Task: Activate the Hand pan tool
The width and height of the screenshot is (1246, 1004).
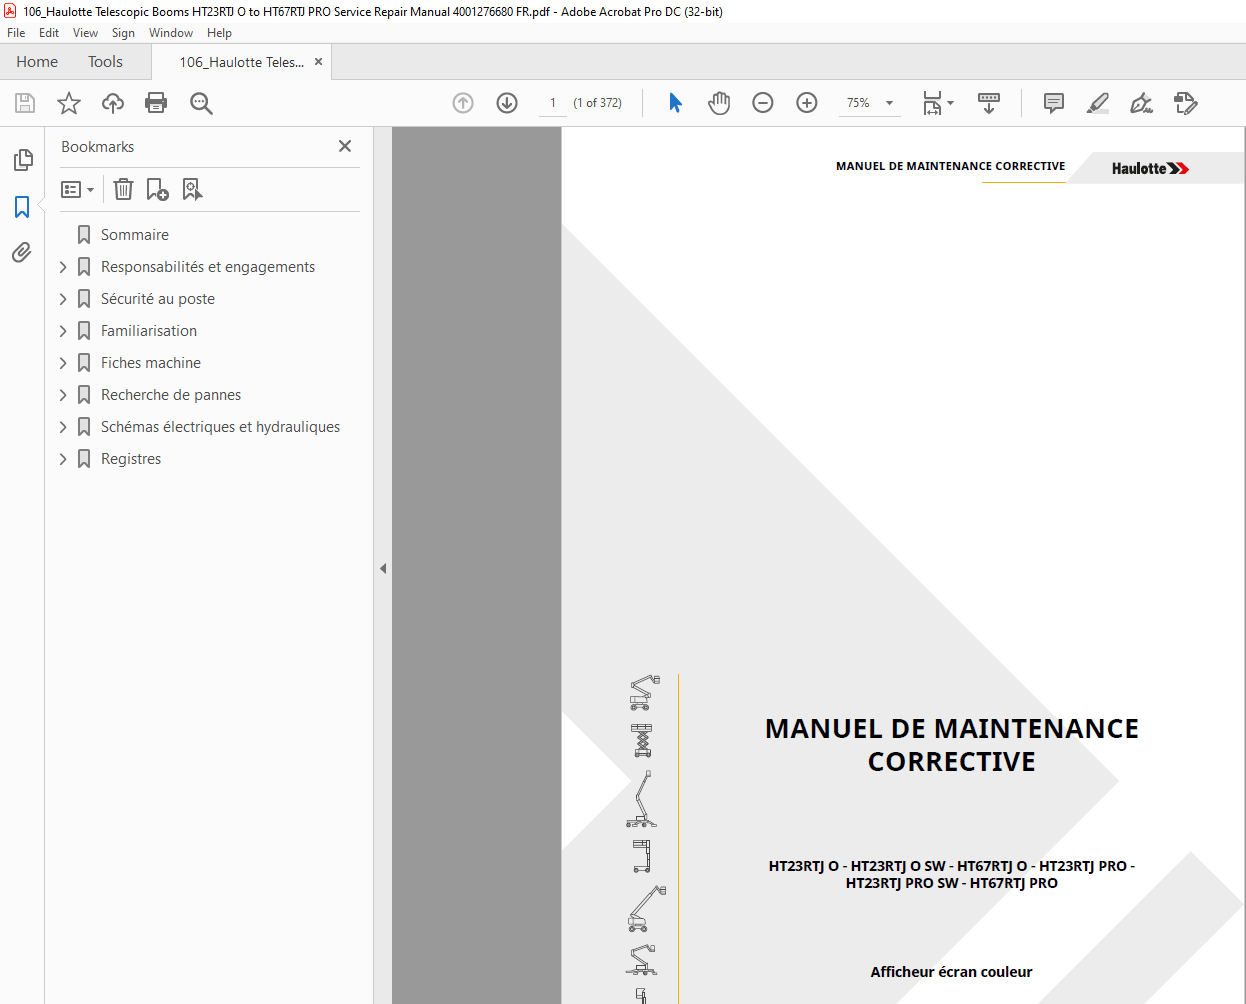Action: (x=719, y=103)
